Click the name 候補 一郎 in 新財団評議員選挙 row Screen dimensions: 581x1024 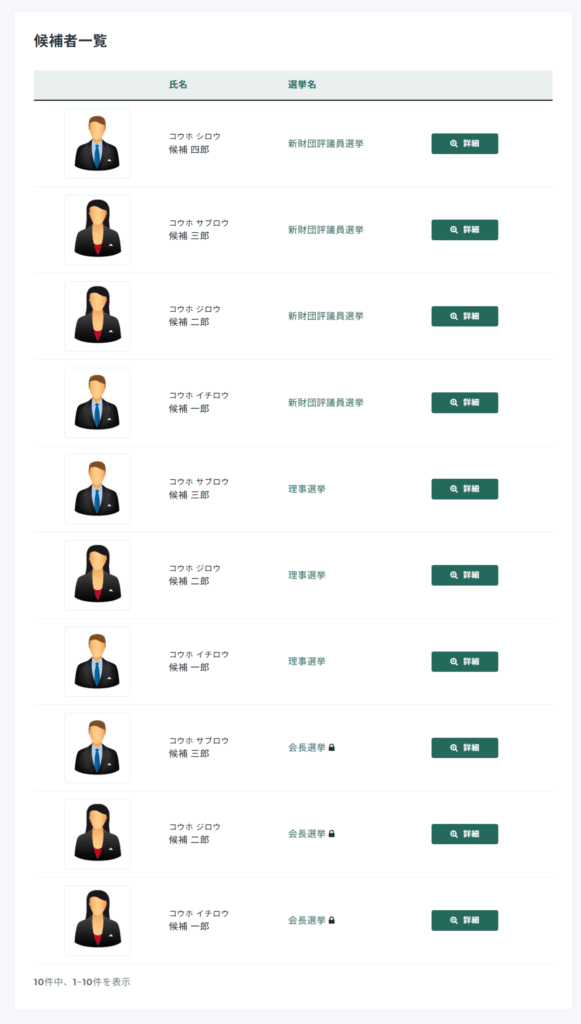point(189,409)
